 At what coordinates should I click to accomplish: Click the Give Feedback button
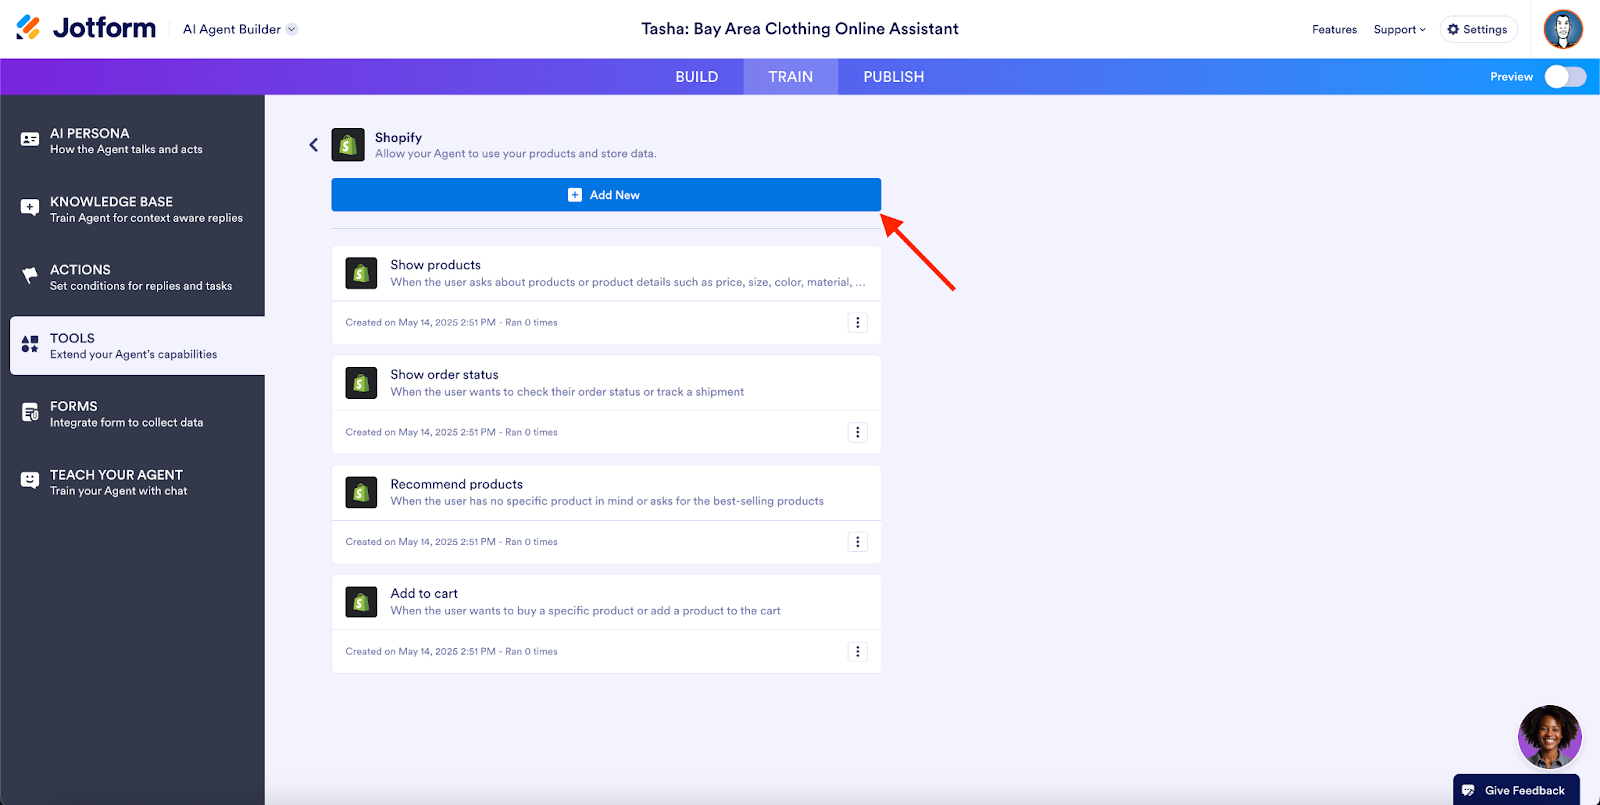pyautogui.click(x=1516, y=790)
